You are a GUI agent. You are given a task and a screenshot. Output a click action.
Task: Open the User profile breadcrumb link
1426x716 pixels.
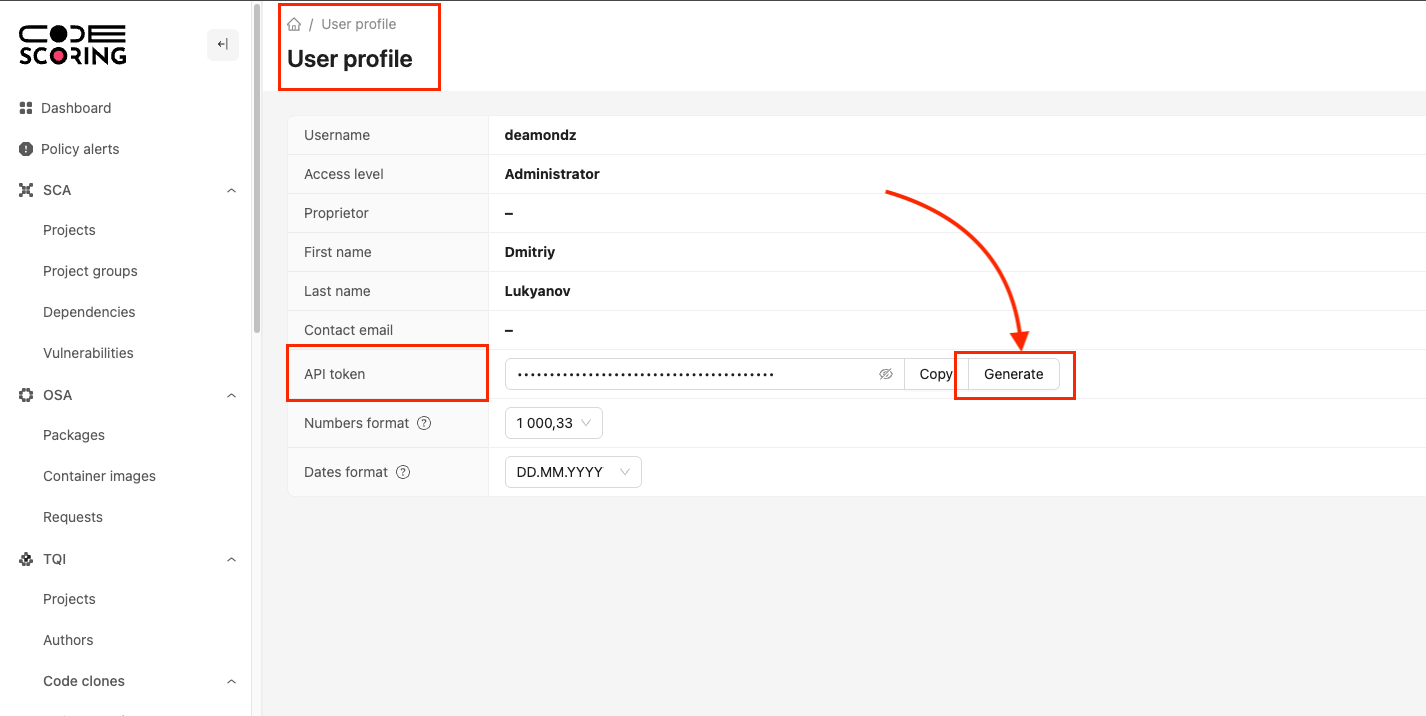(x=359, y=23)
